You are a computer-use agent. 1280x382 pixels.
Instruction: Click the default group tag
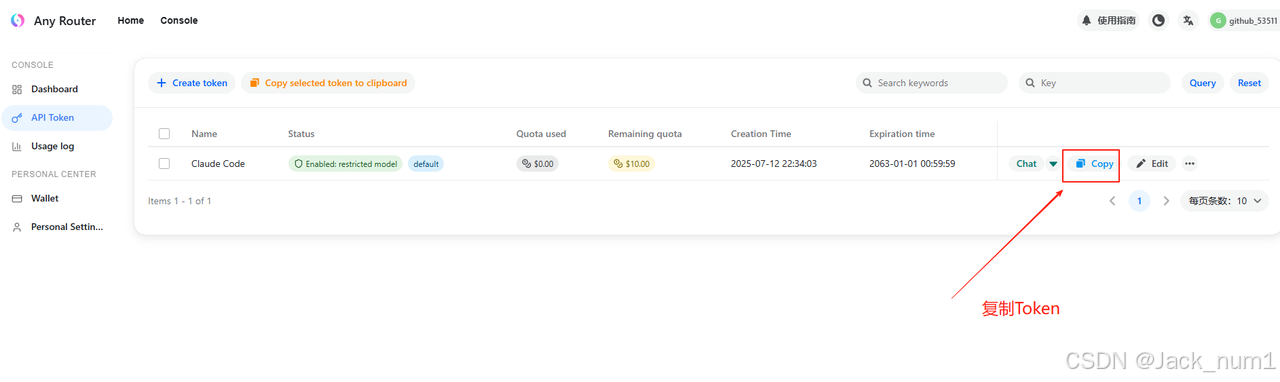[x=426, y=164]
